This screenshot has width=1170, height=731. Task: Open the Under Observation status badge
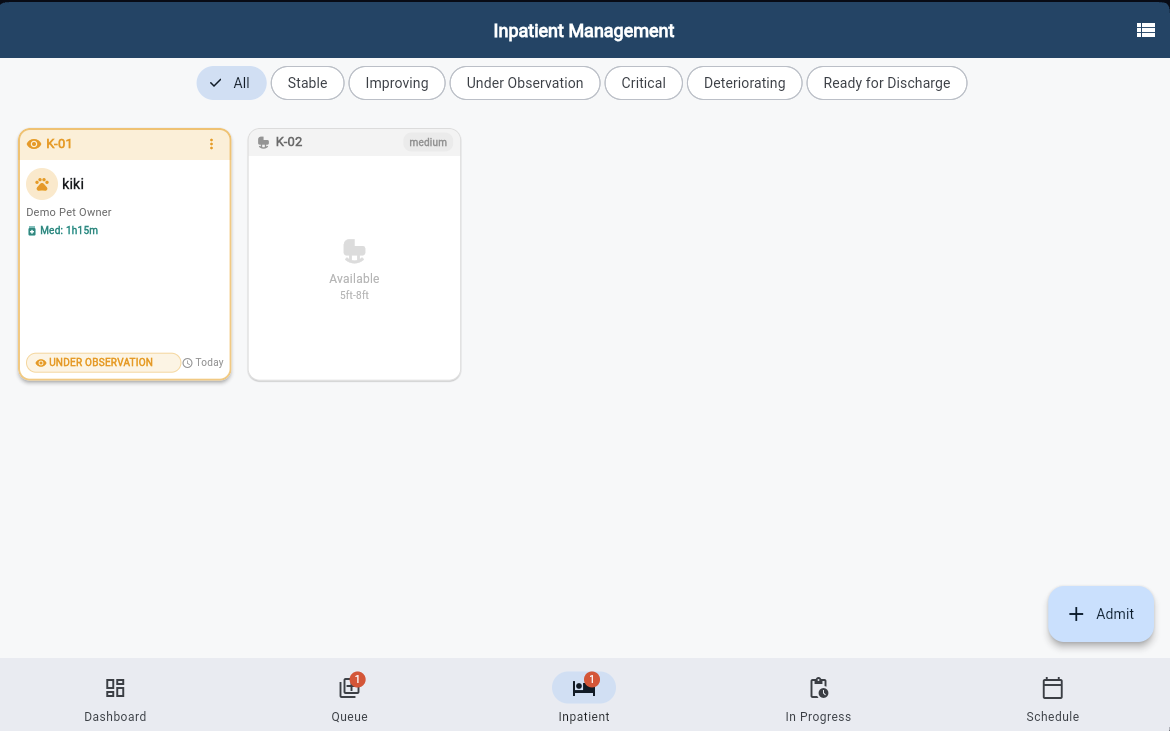[102, 362]
